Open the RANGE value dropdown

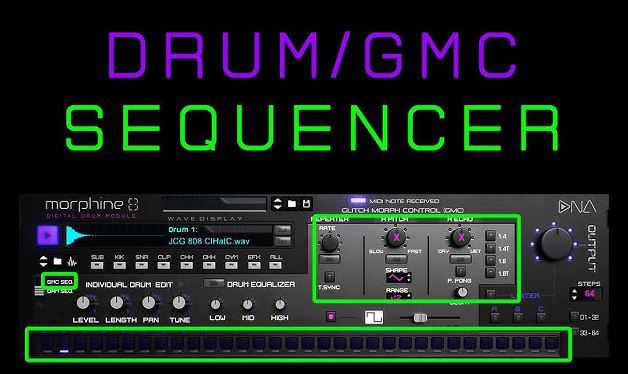(x=398, y=296)
